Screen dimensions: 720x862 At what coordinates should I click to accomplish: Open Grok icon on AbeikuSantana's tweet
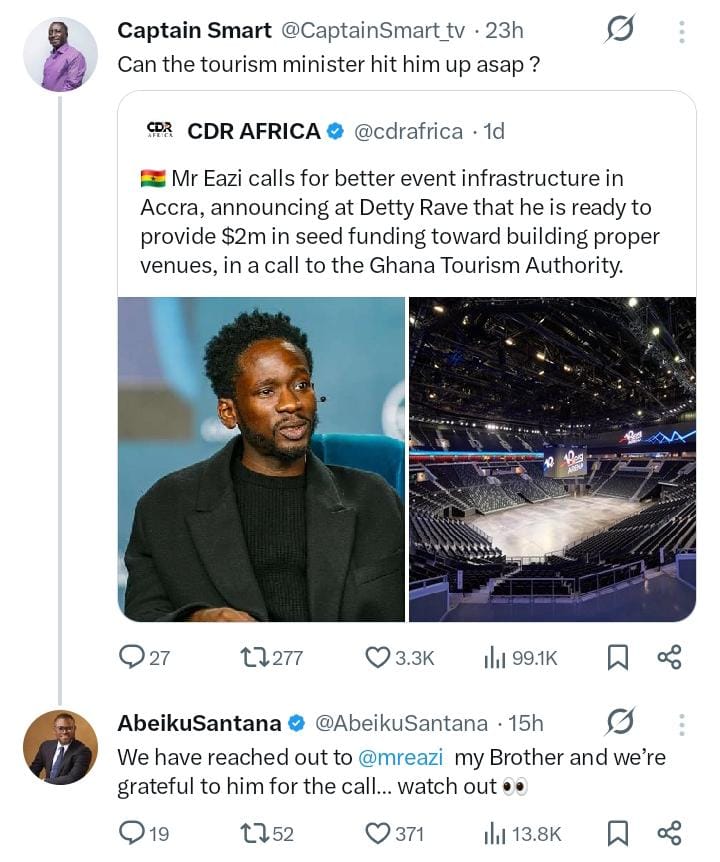pos(620,722)
